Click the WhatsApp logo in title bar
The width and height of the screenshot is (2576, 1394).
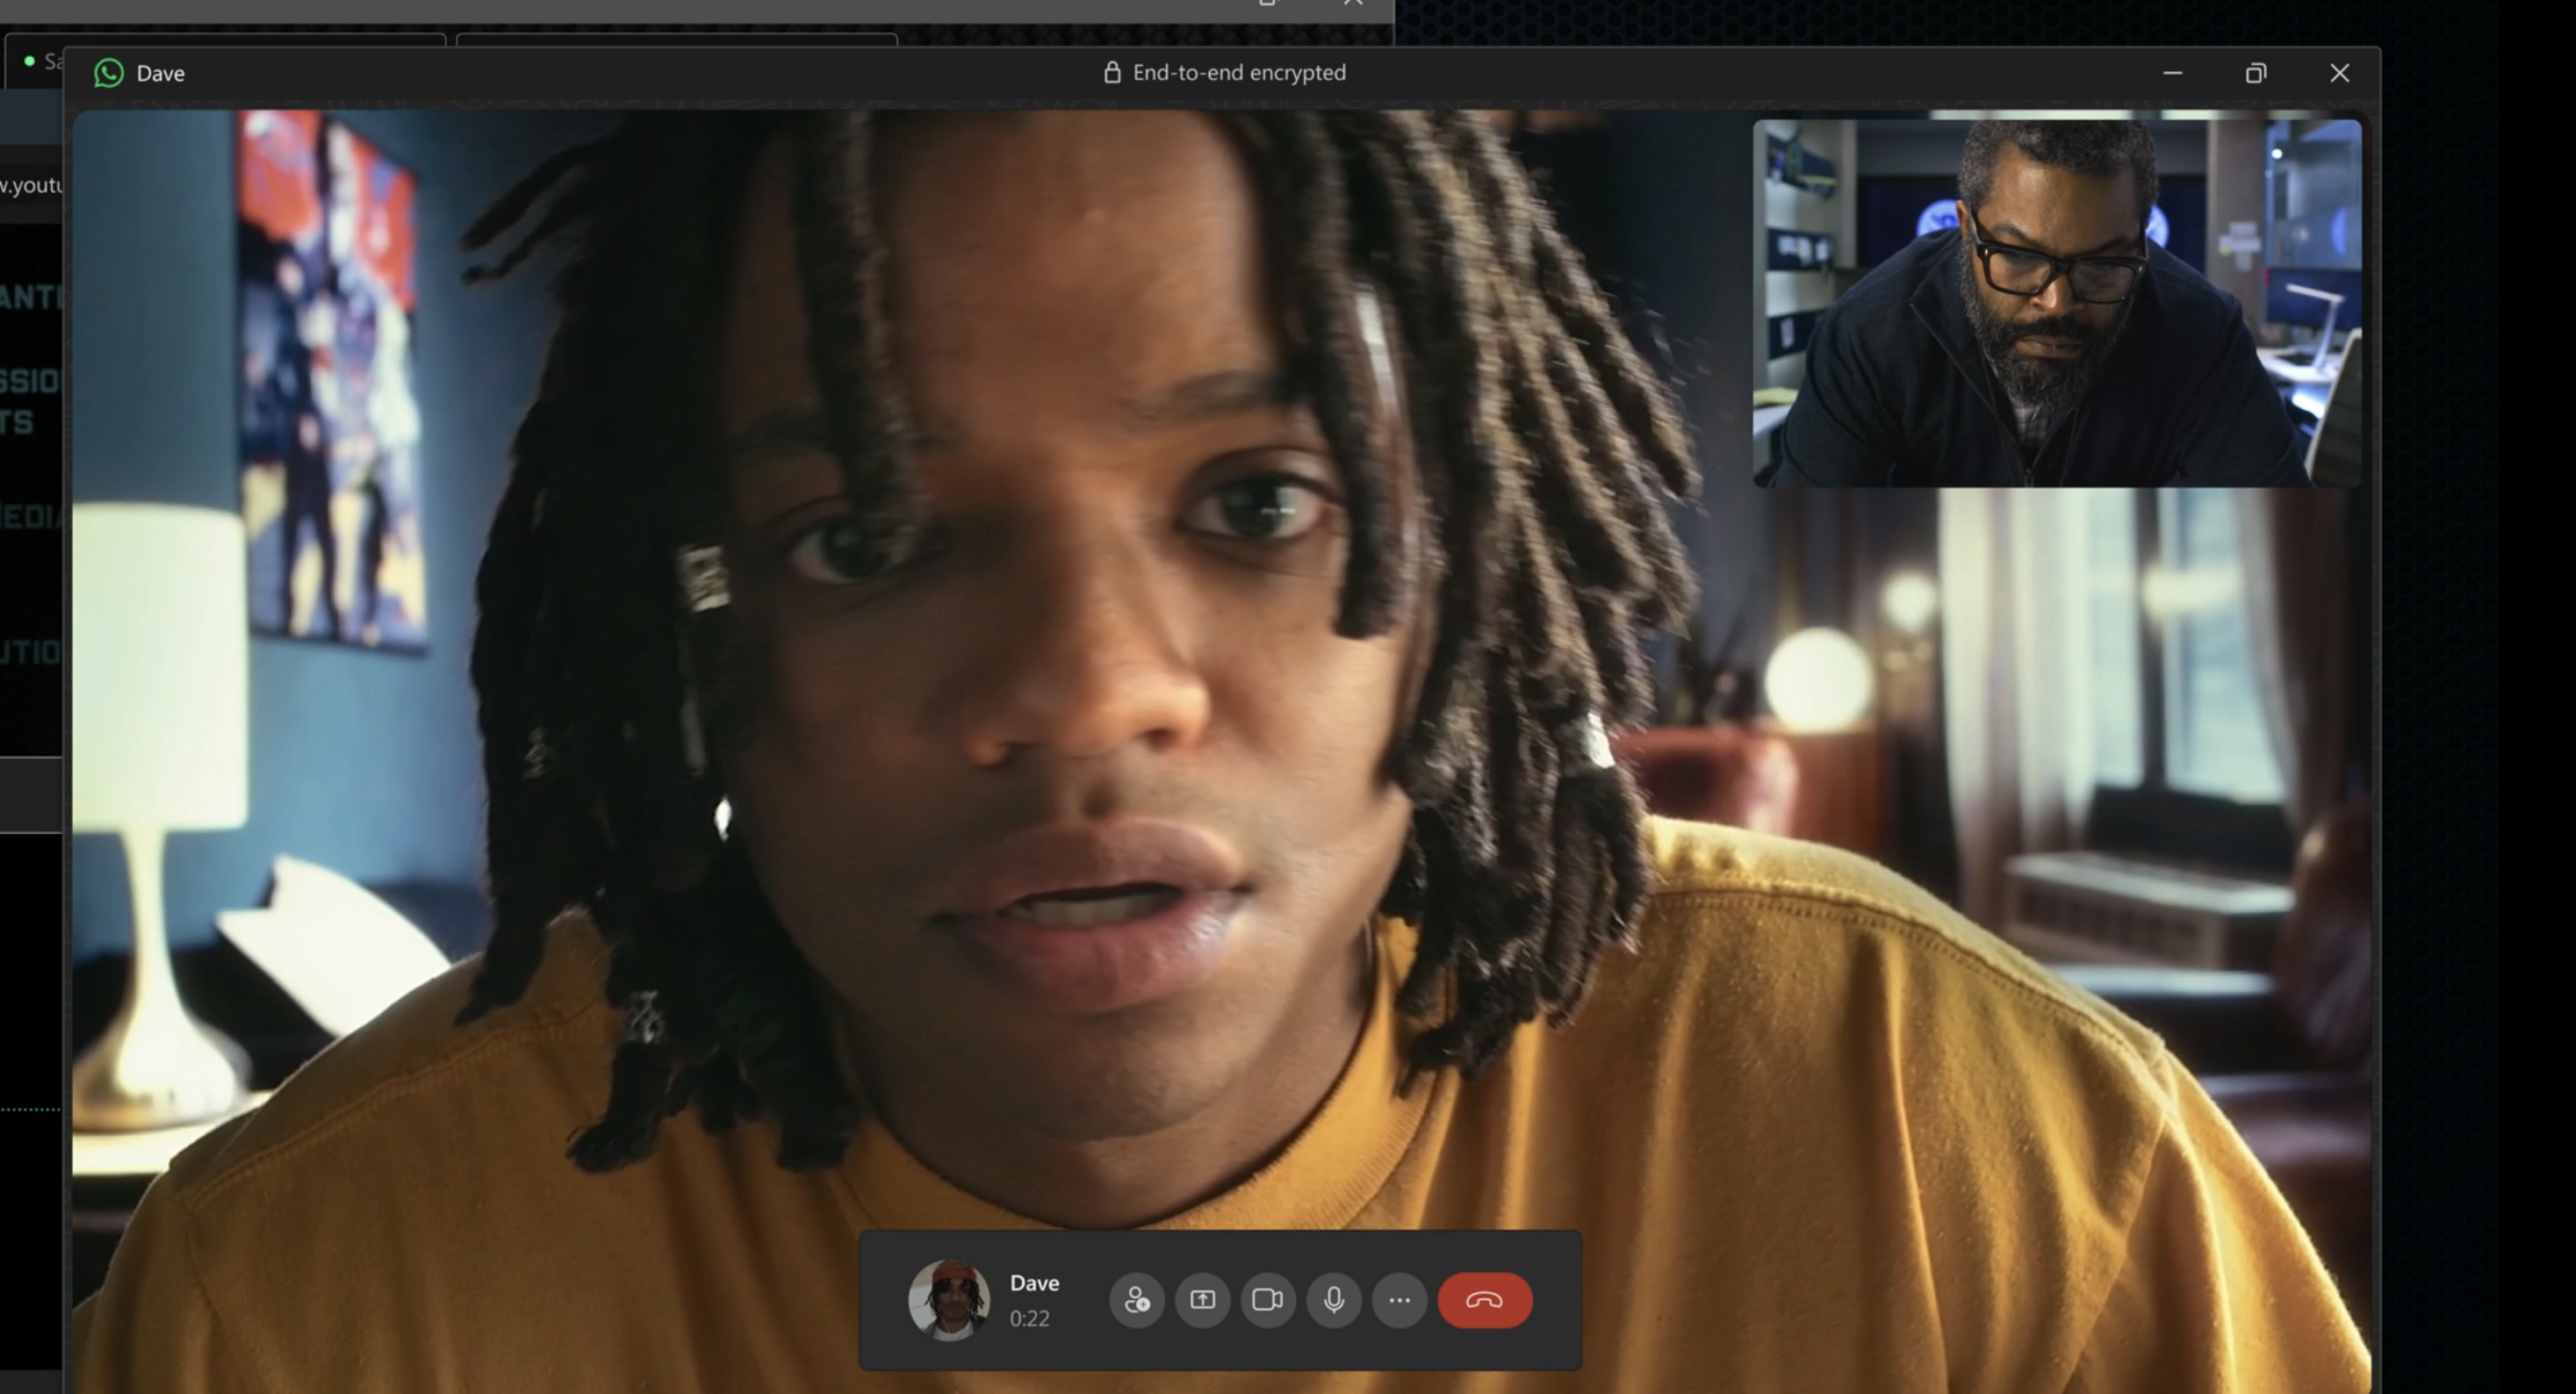point(109,73)
